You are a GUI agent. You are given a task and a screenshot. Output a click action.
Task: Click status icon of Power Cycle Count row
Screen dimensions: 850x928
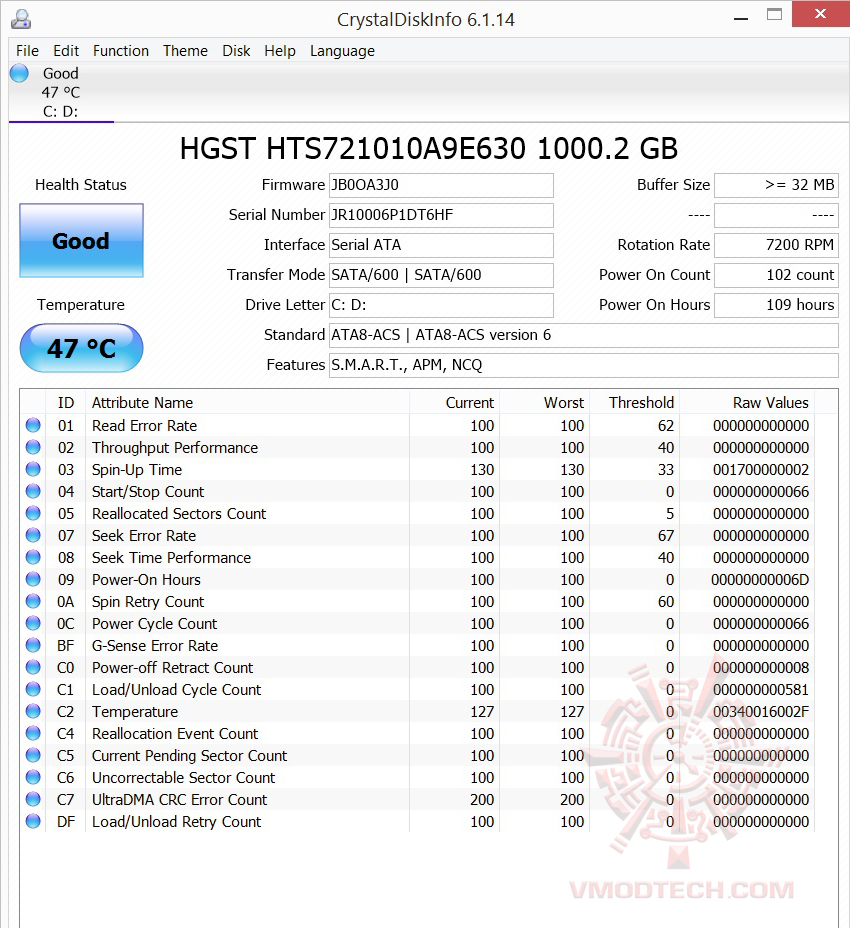point(33,623)
